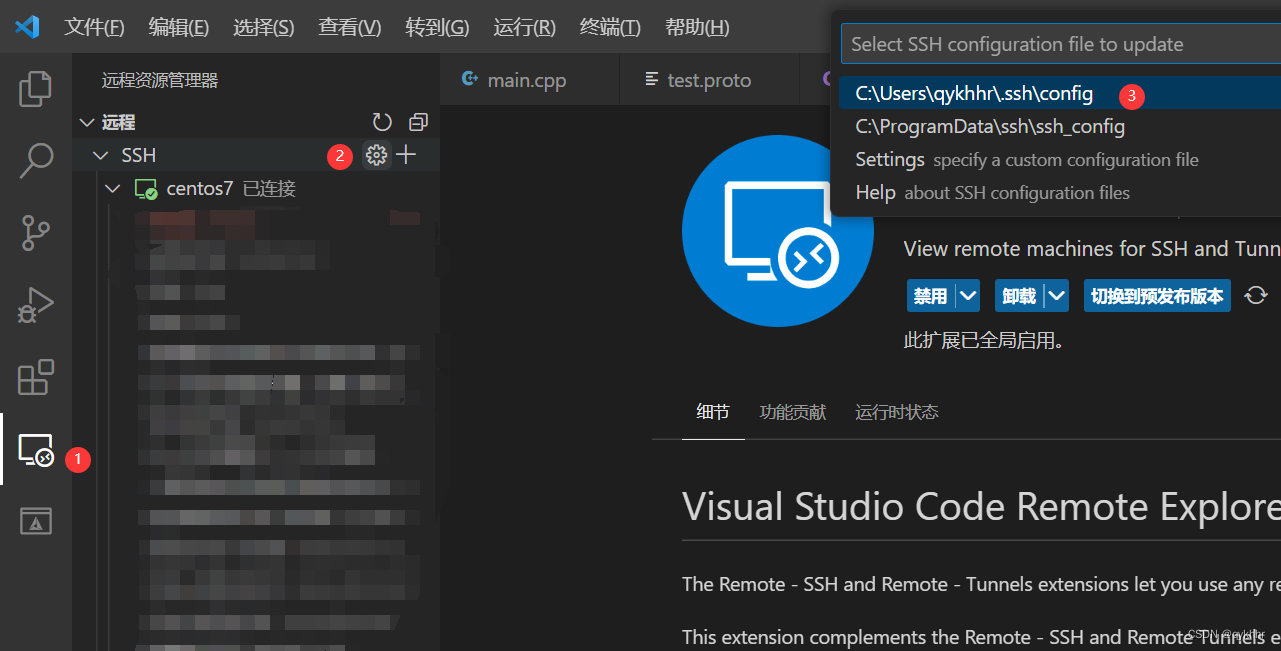Screen dimensions: 1281x651
Task: Click the 远程资源管理器 panel title
Action: click(x=160, y=80)
